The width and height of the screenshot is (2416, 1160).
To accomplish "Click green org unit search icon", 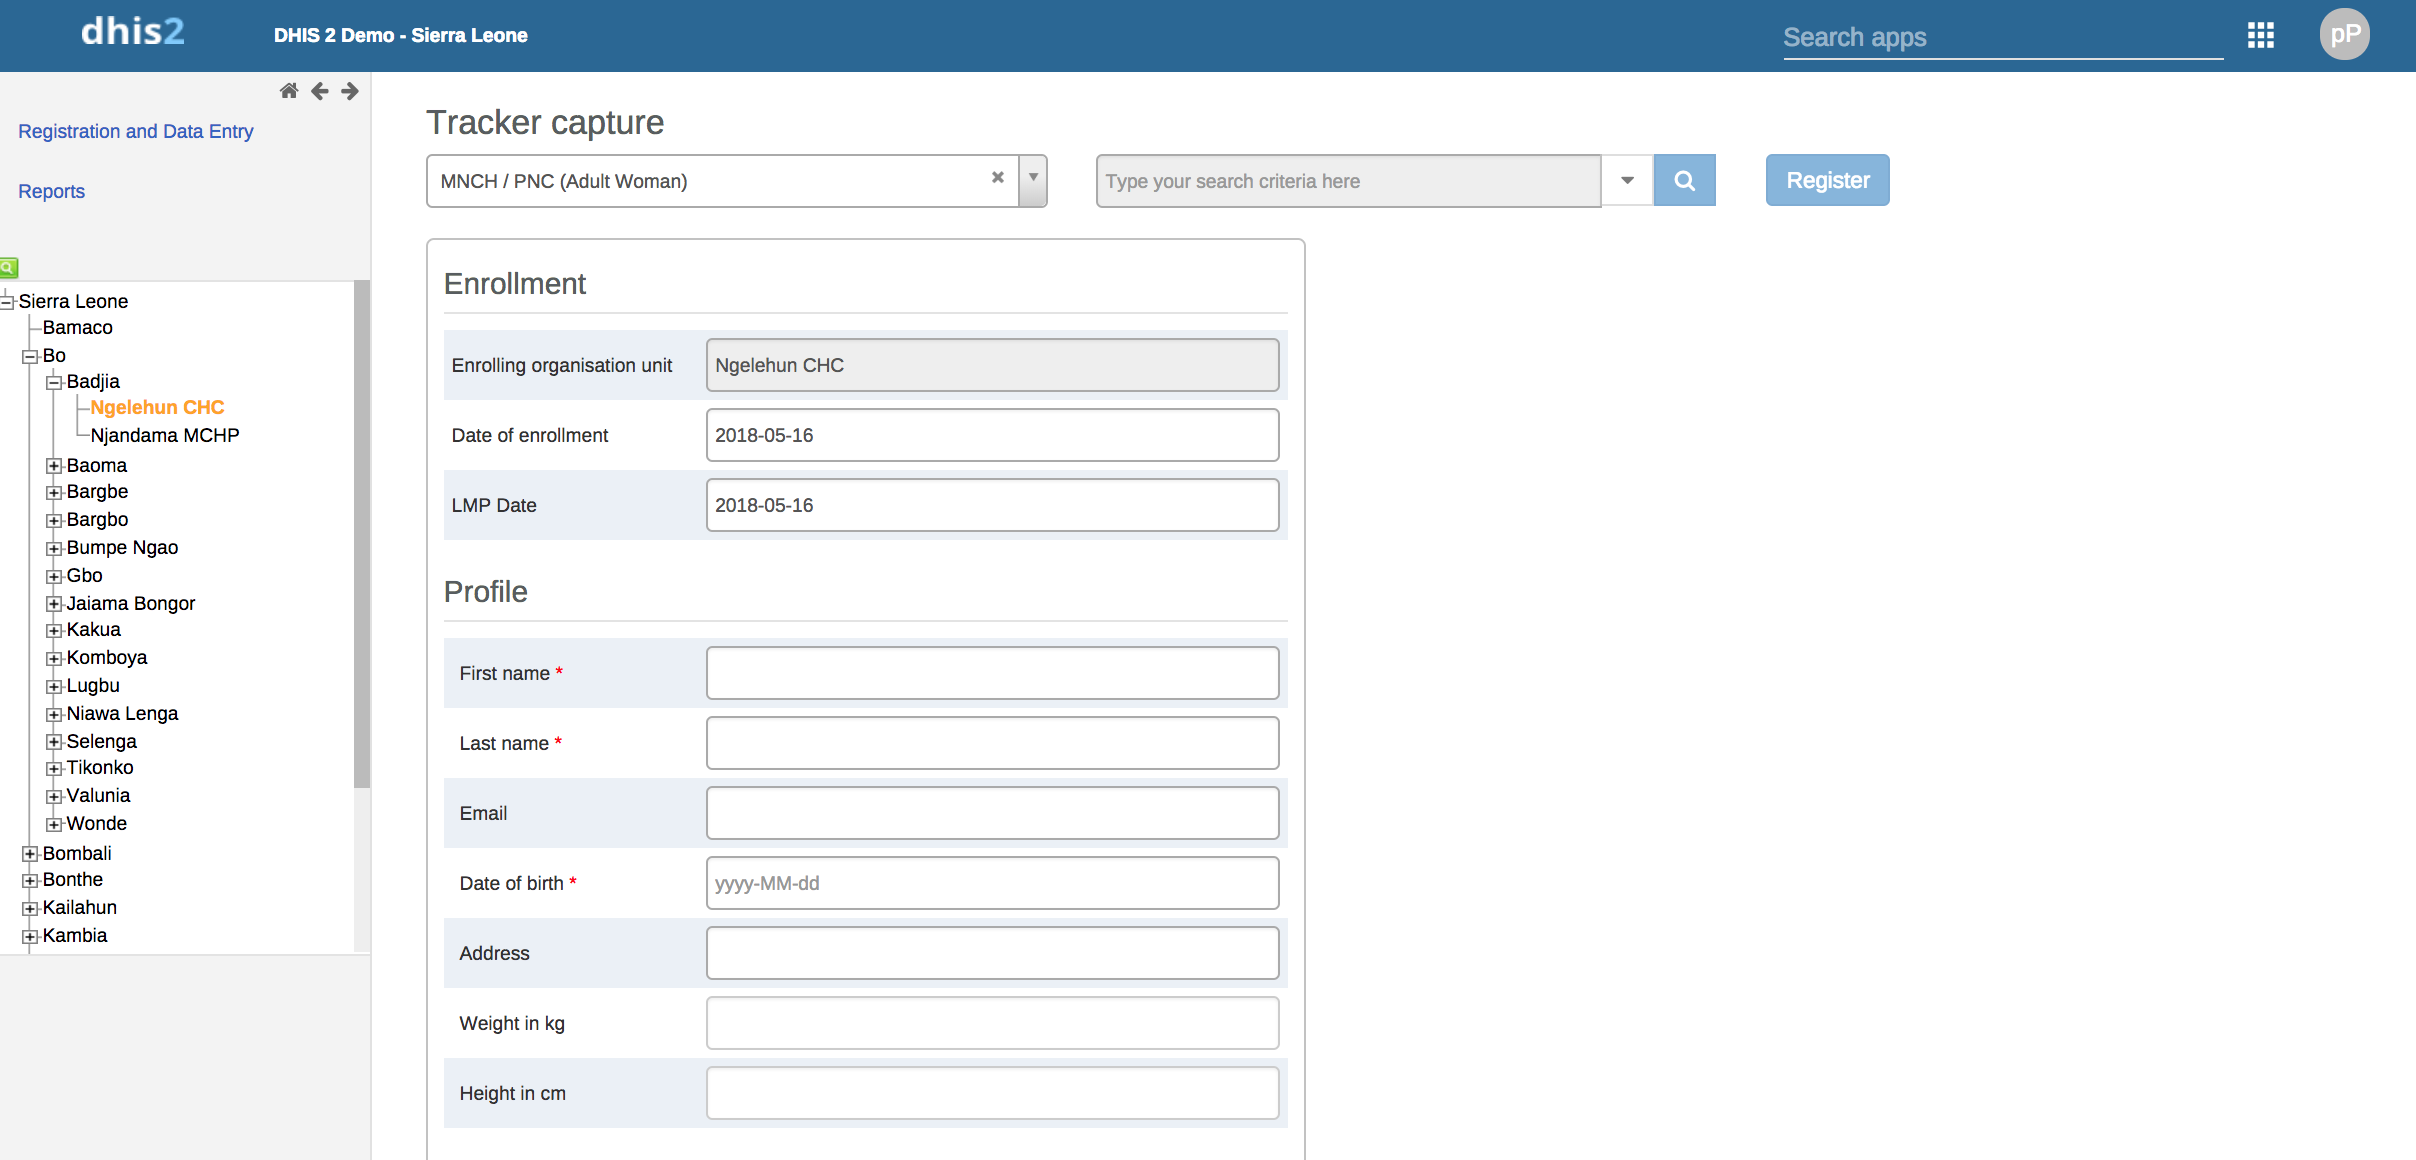I will click(x=9, y=267).
